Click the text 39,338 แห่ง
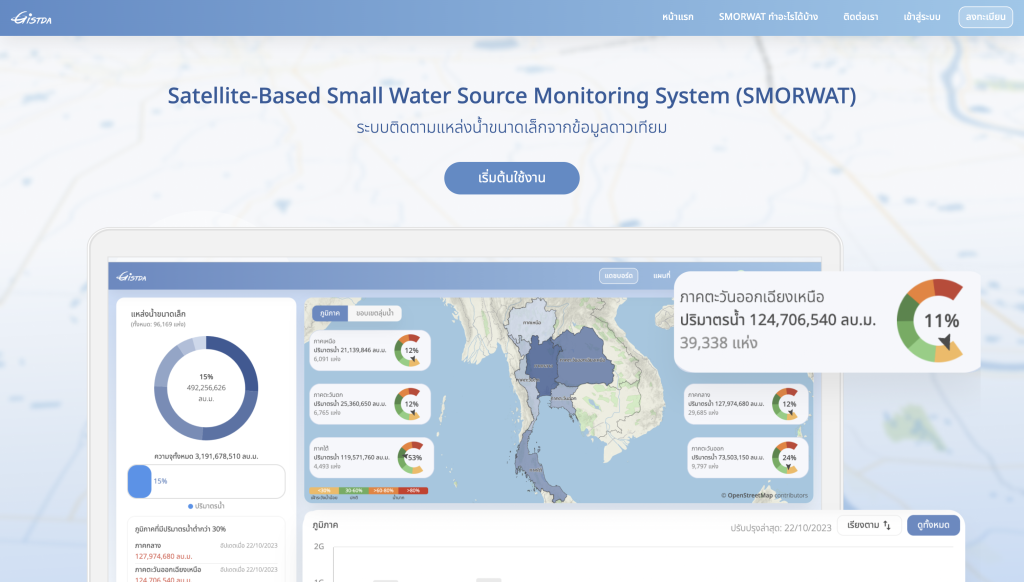This screenshot has height=582, width=1024. coord(718,342)
